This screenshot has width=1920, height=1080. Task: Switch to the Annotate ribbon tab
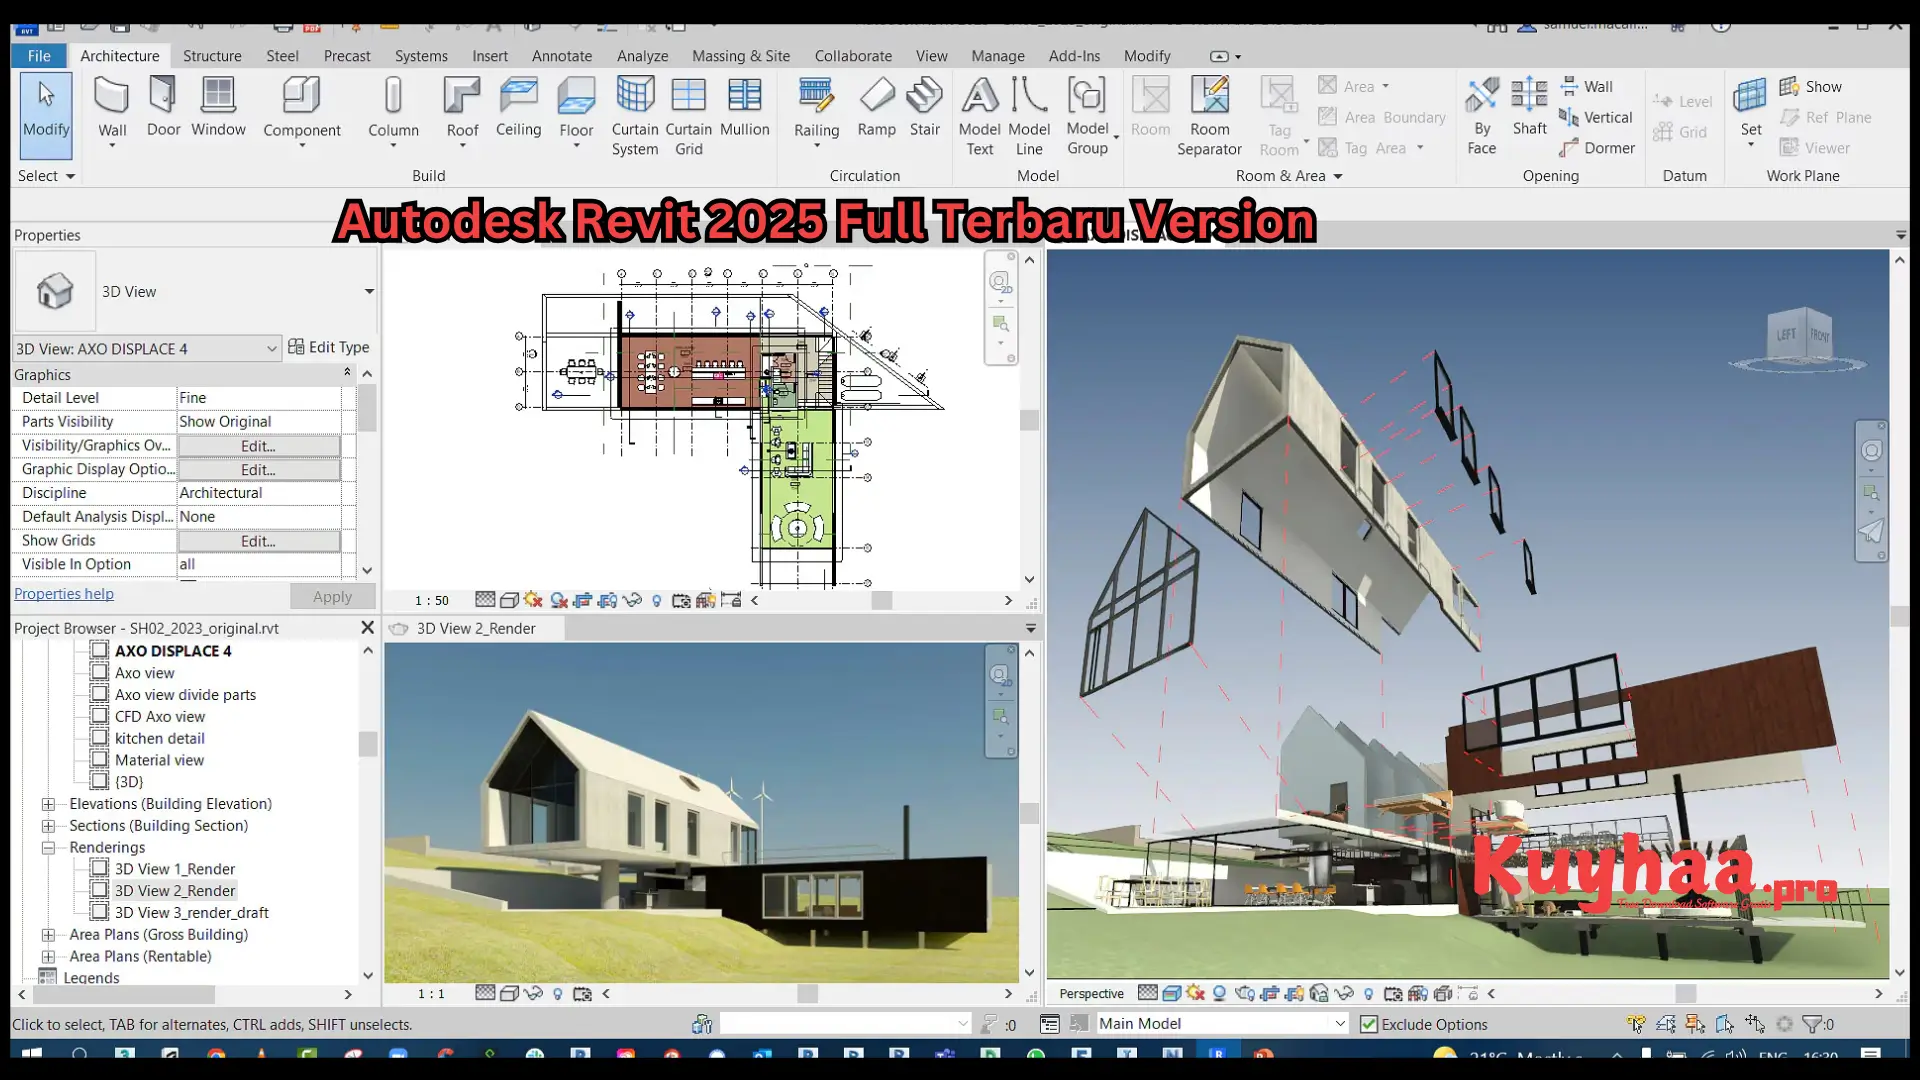[x=562, y=56]
